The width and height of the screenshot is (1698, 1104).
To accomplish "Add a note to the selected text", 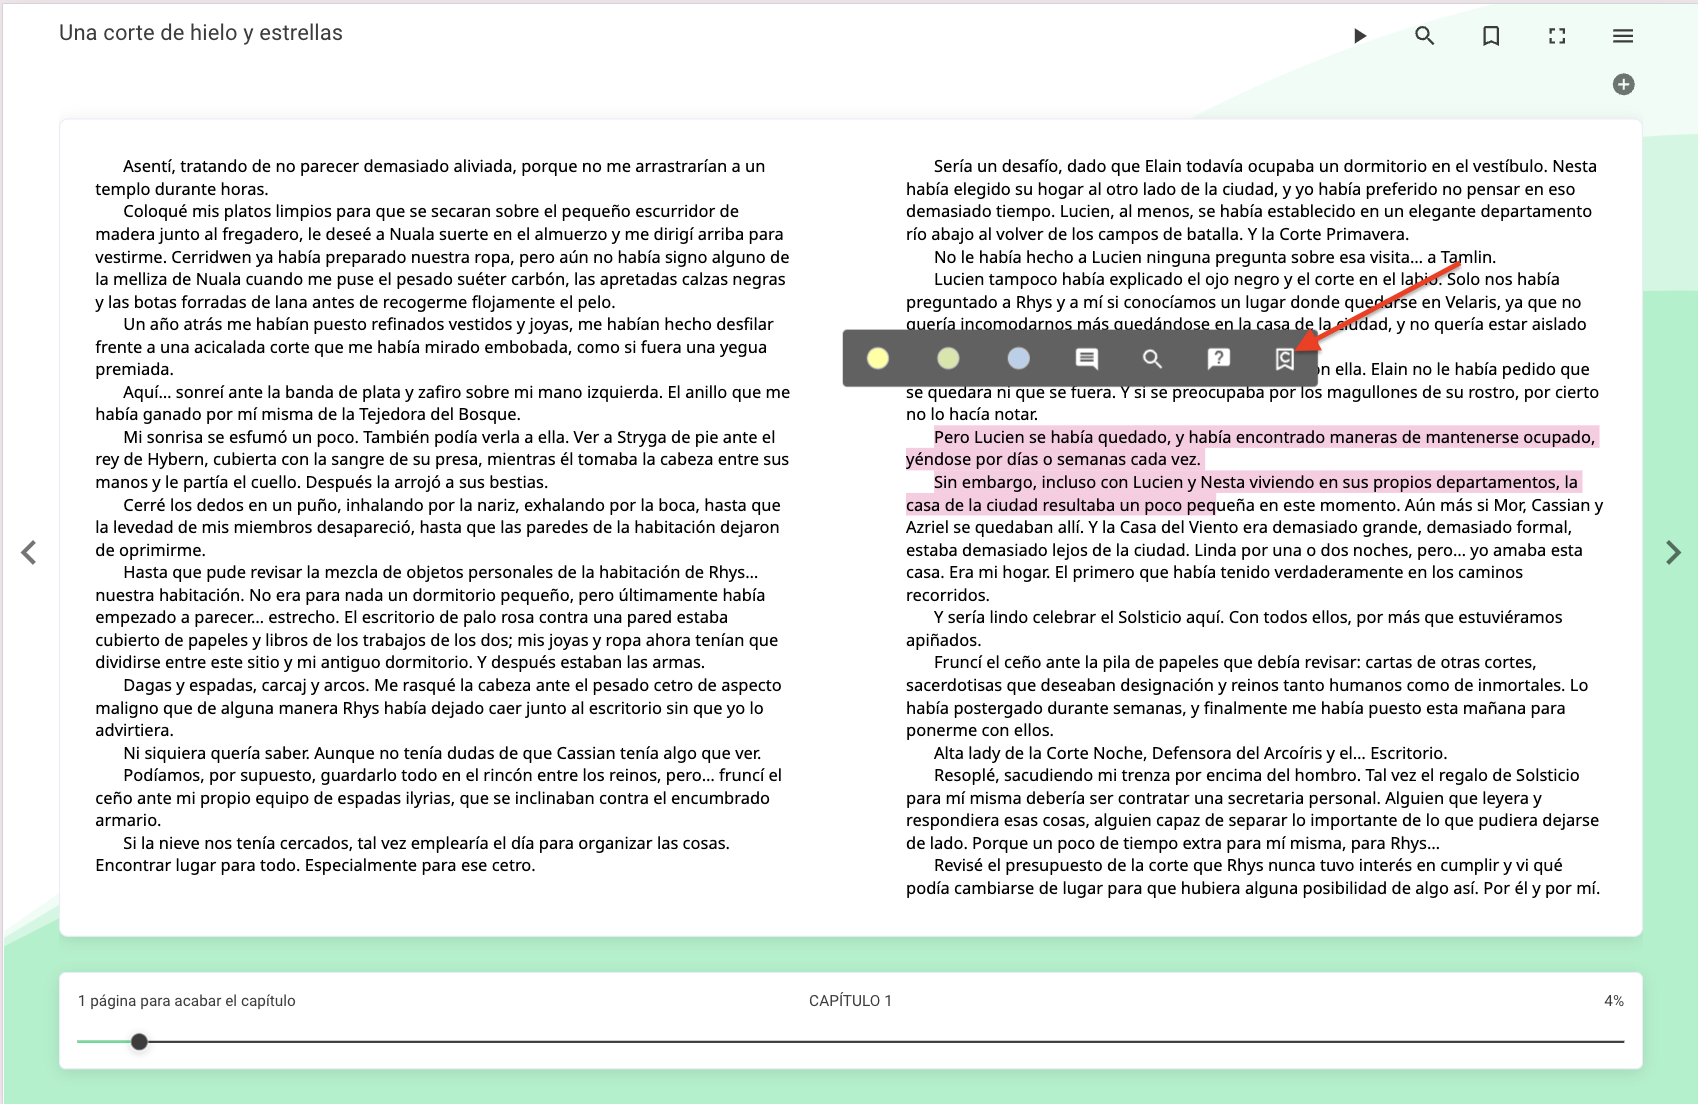I will tap(1087, 358).
